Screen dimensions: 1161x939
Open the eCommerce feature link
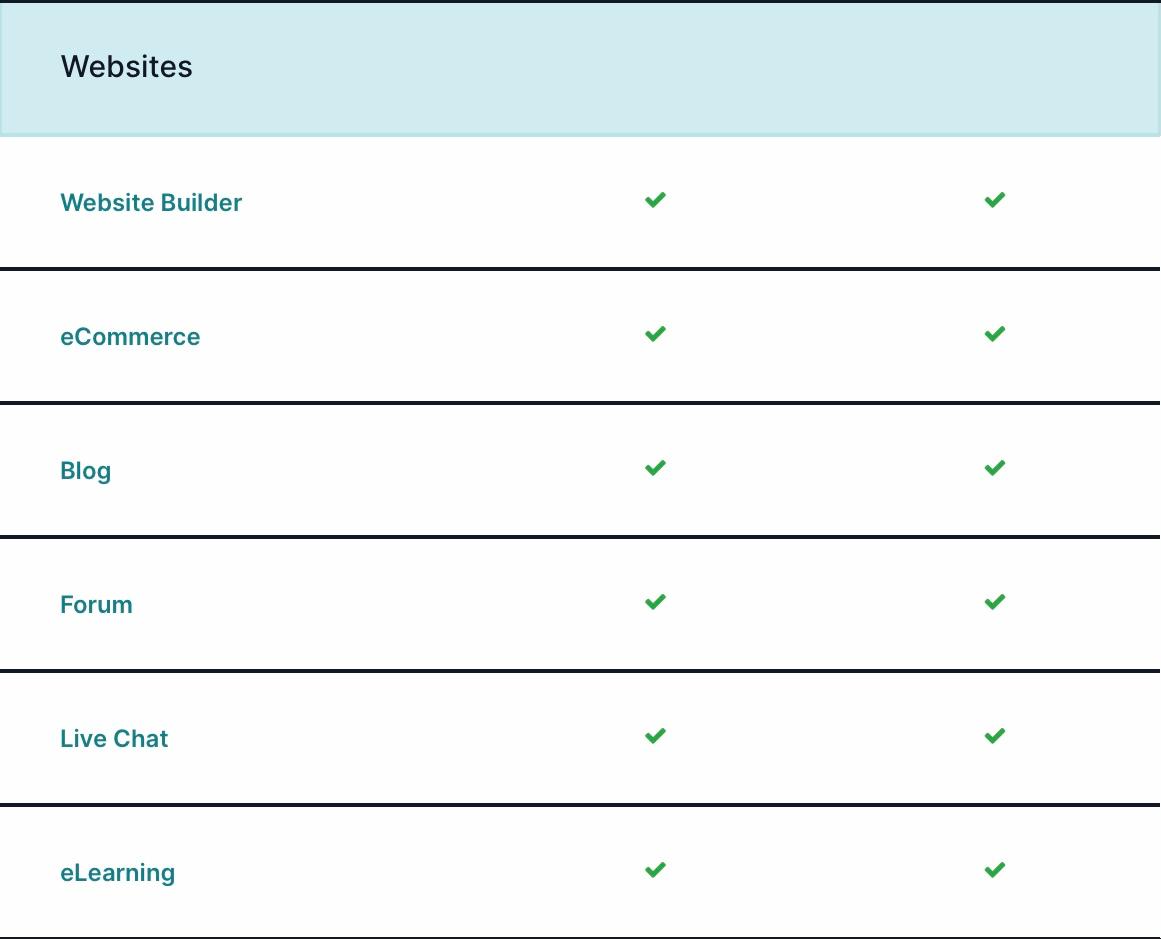pos(130,336)
